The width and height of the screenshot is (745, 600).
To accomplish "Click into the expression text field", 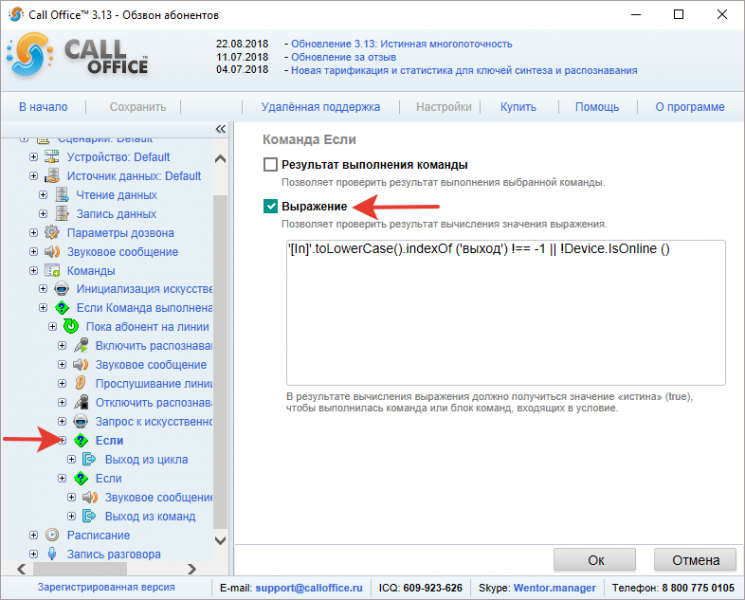I will 506,313.
